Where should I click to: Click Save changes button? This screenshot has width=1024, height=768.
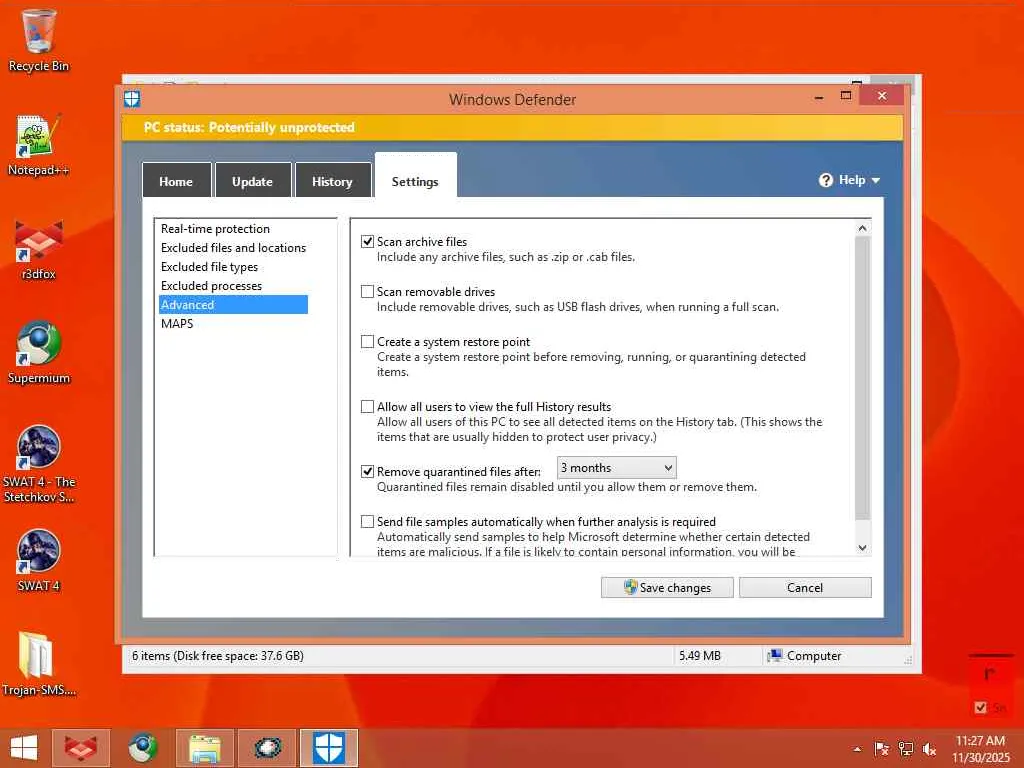(x=667, y=588)
